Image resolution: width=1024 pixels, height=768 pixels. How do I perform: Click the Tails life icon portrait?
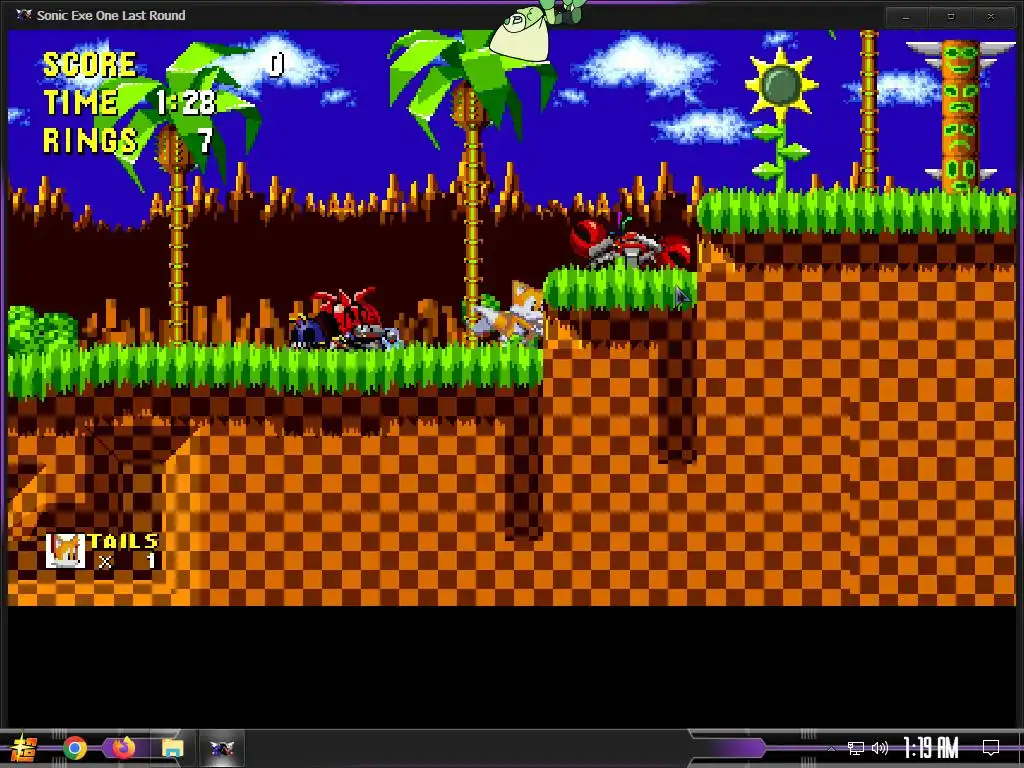[65, 551]
